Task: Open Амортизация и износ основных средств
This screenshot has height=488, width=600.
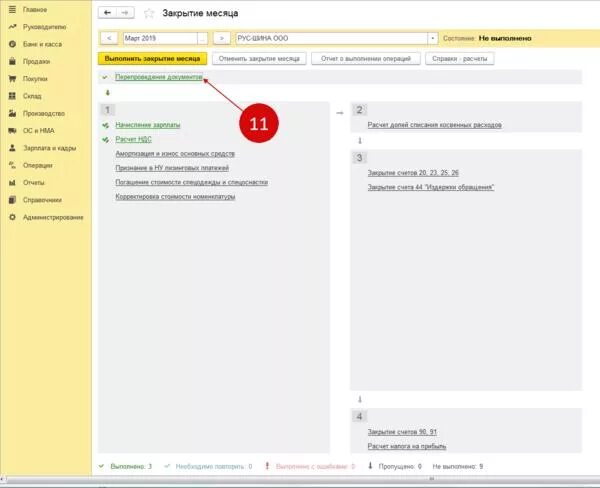Action: point(175,153)
